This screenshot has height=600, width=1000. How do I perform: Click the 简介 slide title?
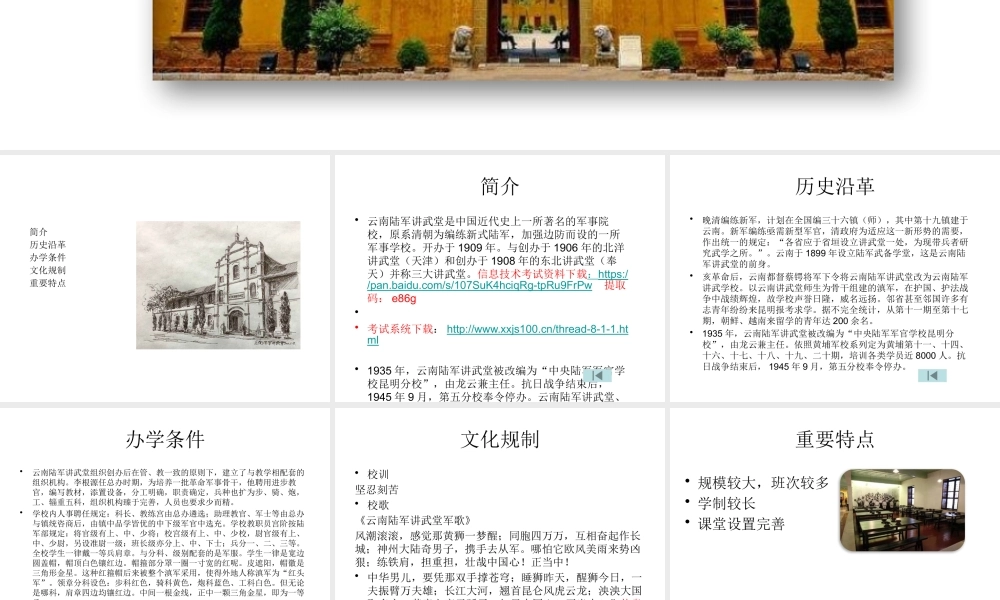498,186
